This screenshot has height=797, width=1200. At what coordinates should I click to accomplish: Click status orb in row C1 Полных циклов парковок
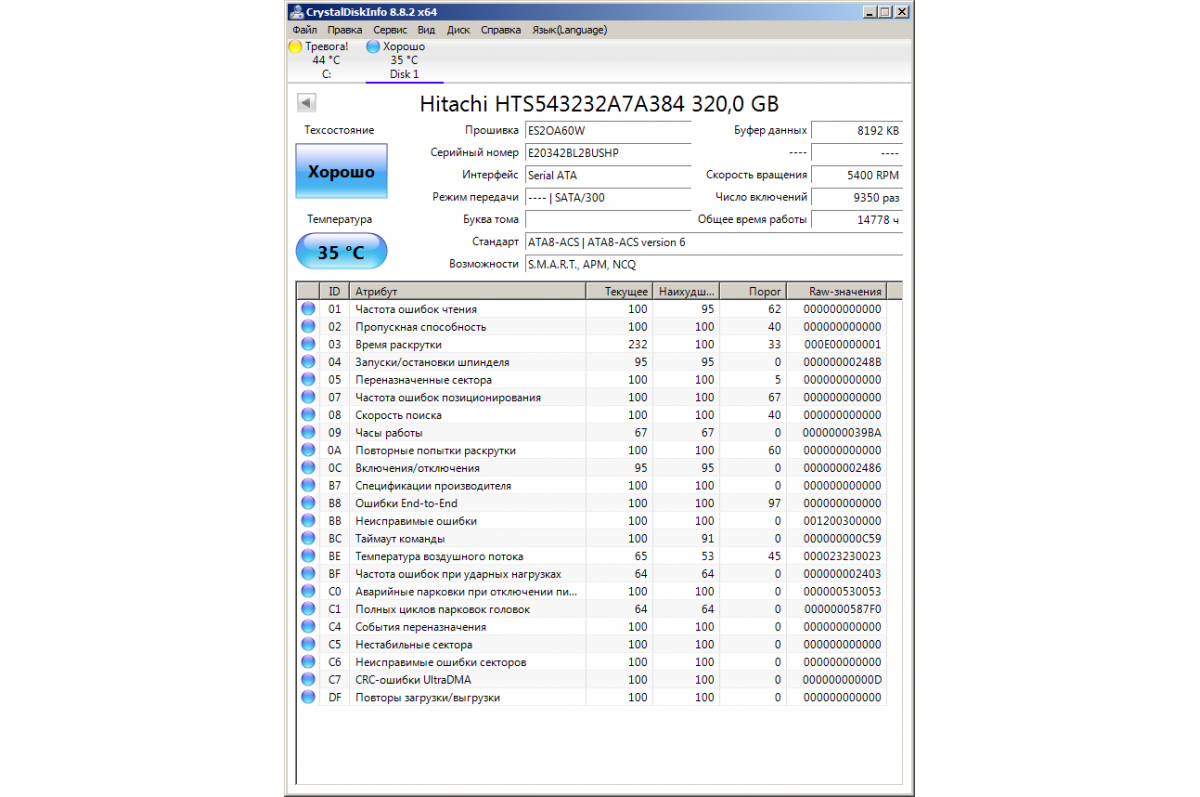(x=308, y=609)
